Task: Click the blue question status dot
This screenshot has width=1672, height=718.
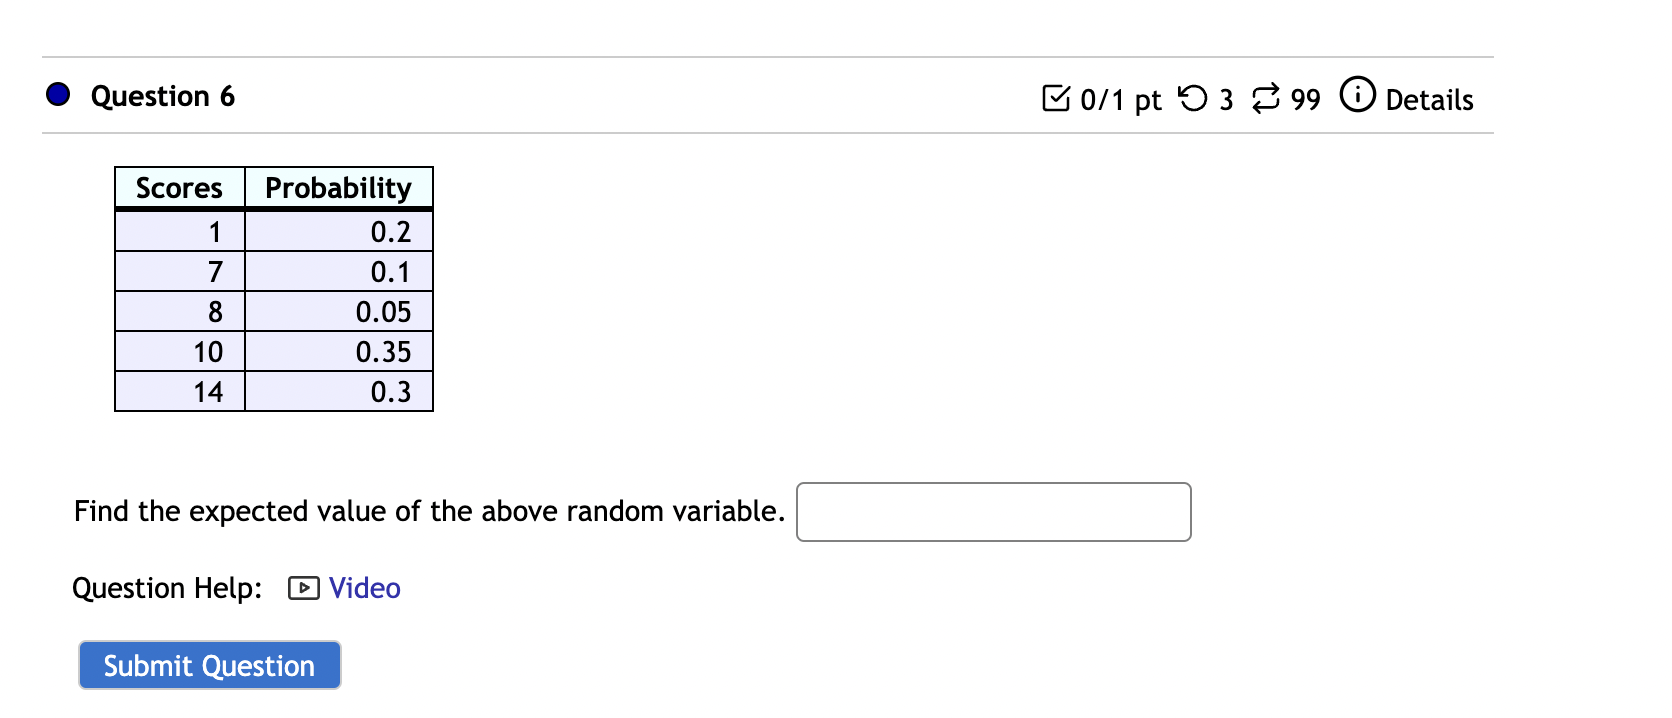Action: [x=58, y=94]
